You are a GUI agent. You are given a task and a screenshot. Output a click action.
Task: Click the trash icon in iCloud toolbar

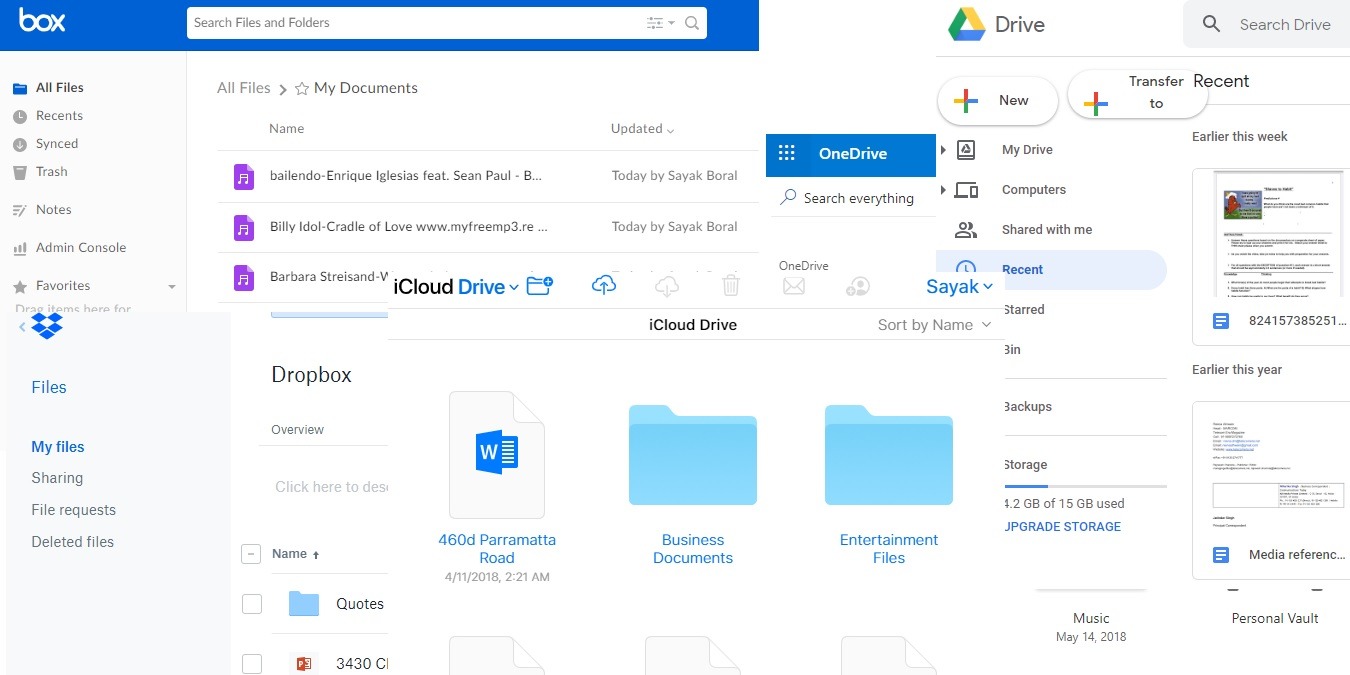click(731, 284)
